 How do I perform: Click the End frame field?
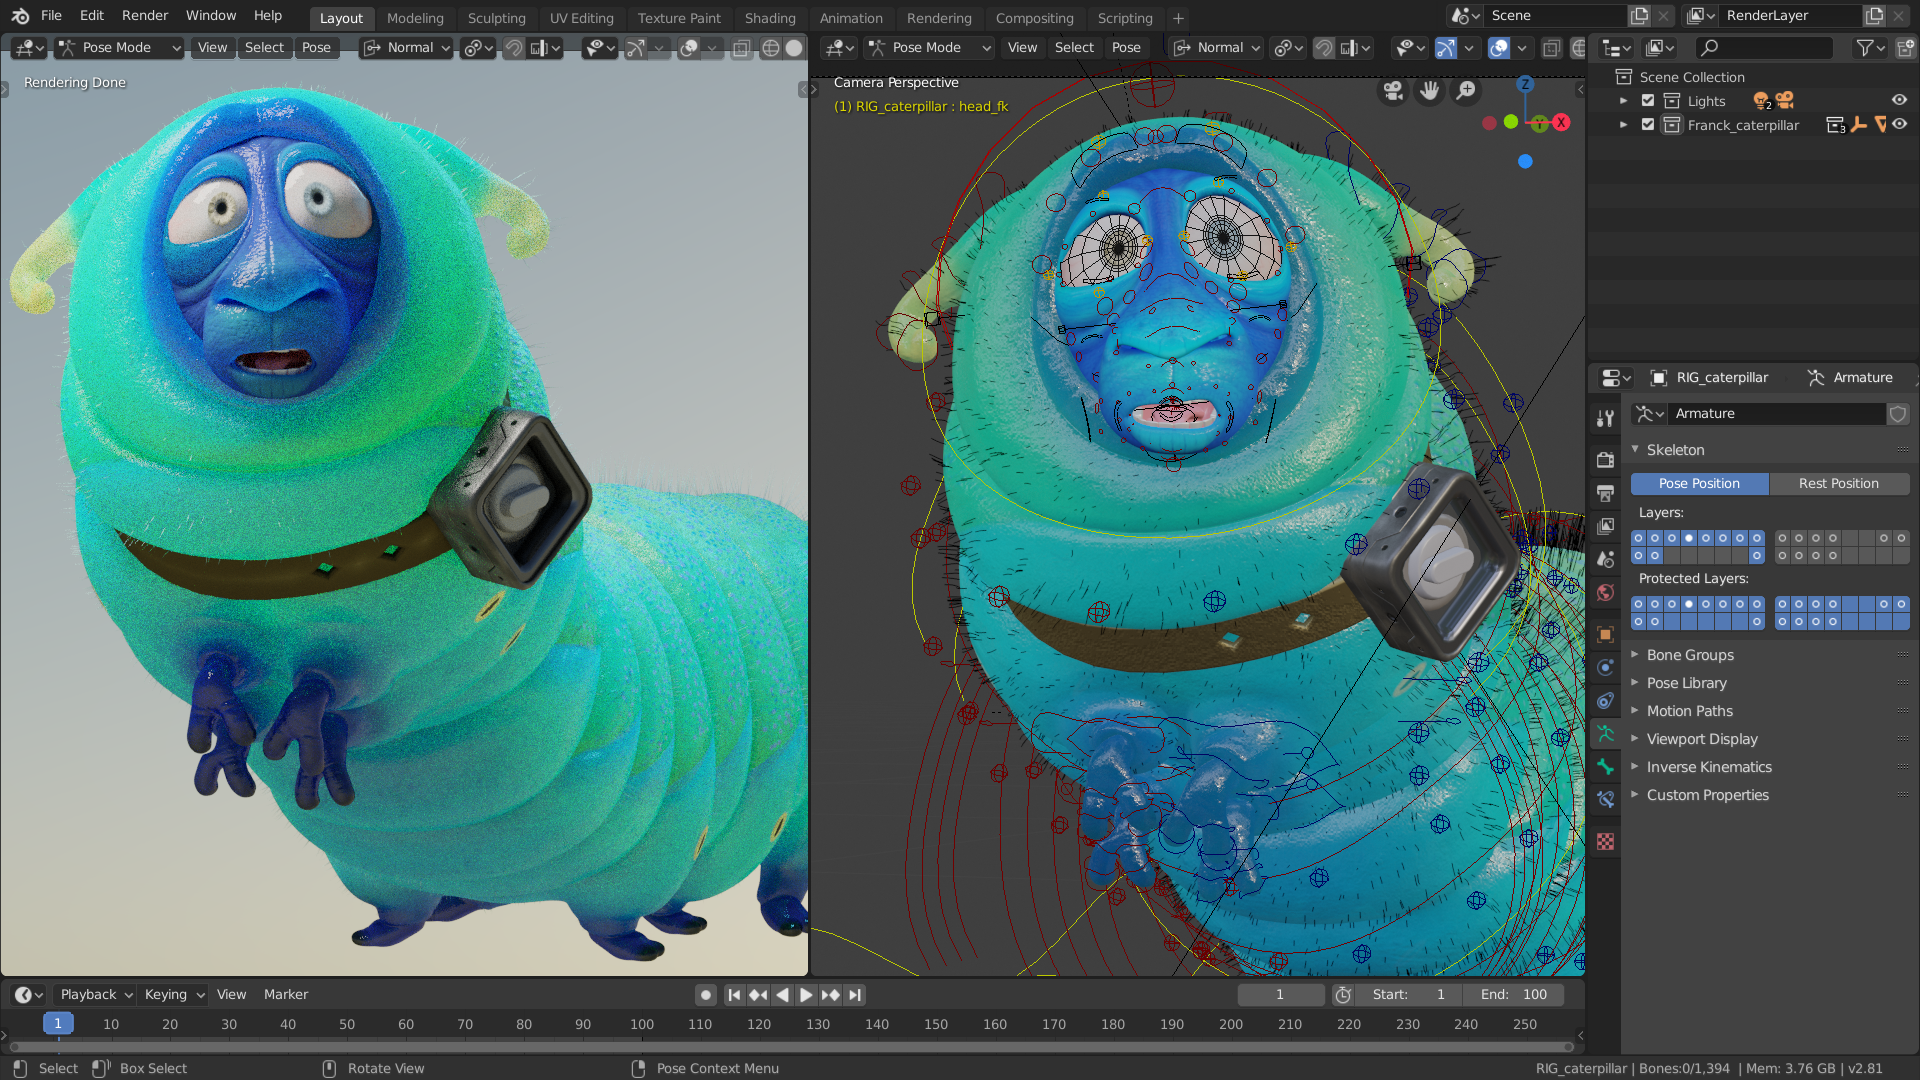pyautogui.click(x=1514, y=995)
